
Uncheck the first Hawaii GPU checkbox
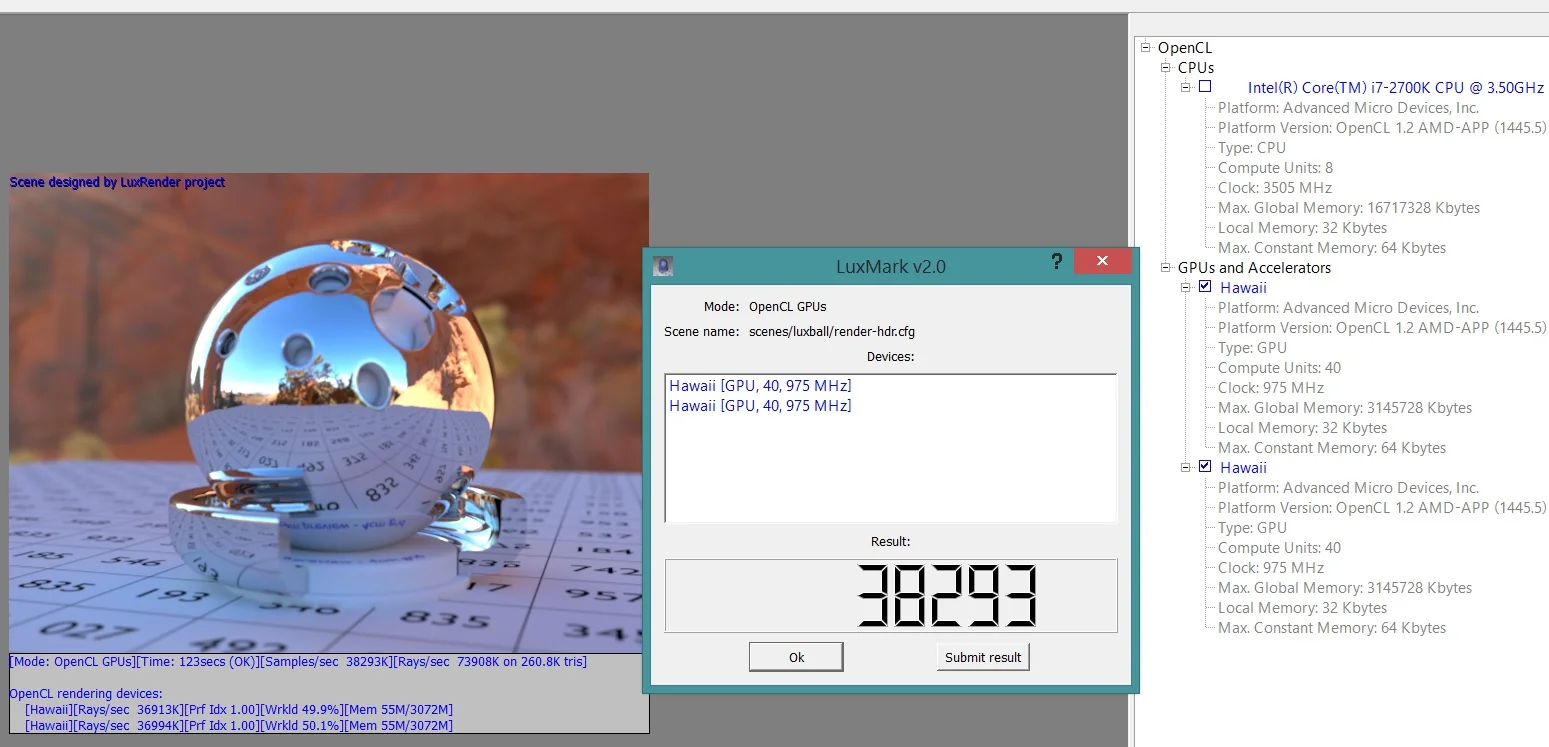point(1205,287)
